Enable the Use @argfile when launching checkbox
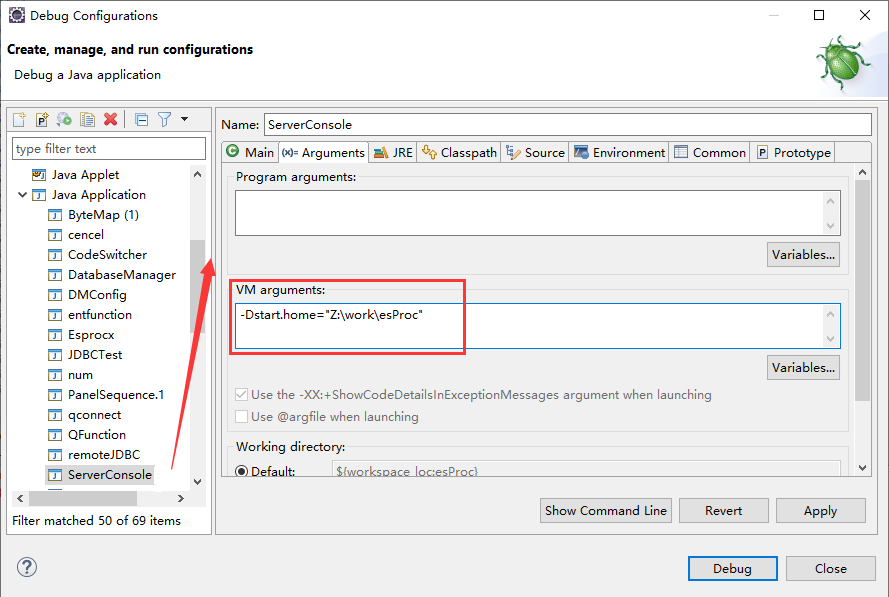This screenshot has height=597, width=889. point(241,416)
